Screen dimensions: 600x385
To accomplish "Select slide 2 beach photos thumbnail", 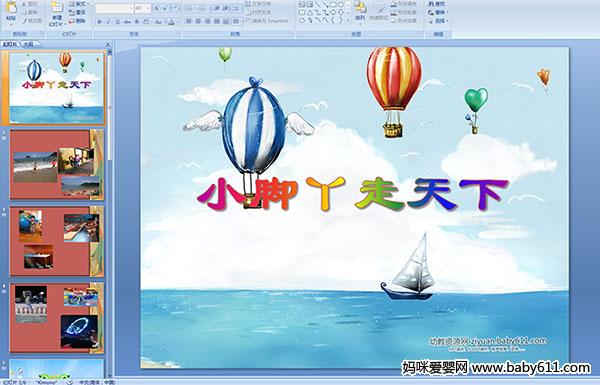I will [57, 165].
